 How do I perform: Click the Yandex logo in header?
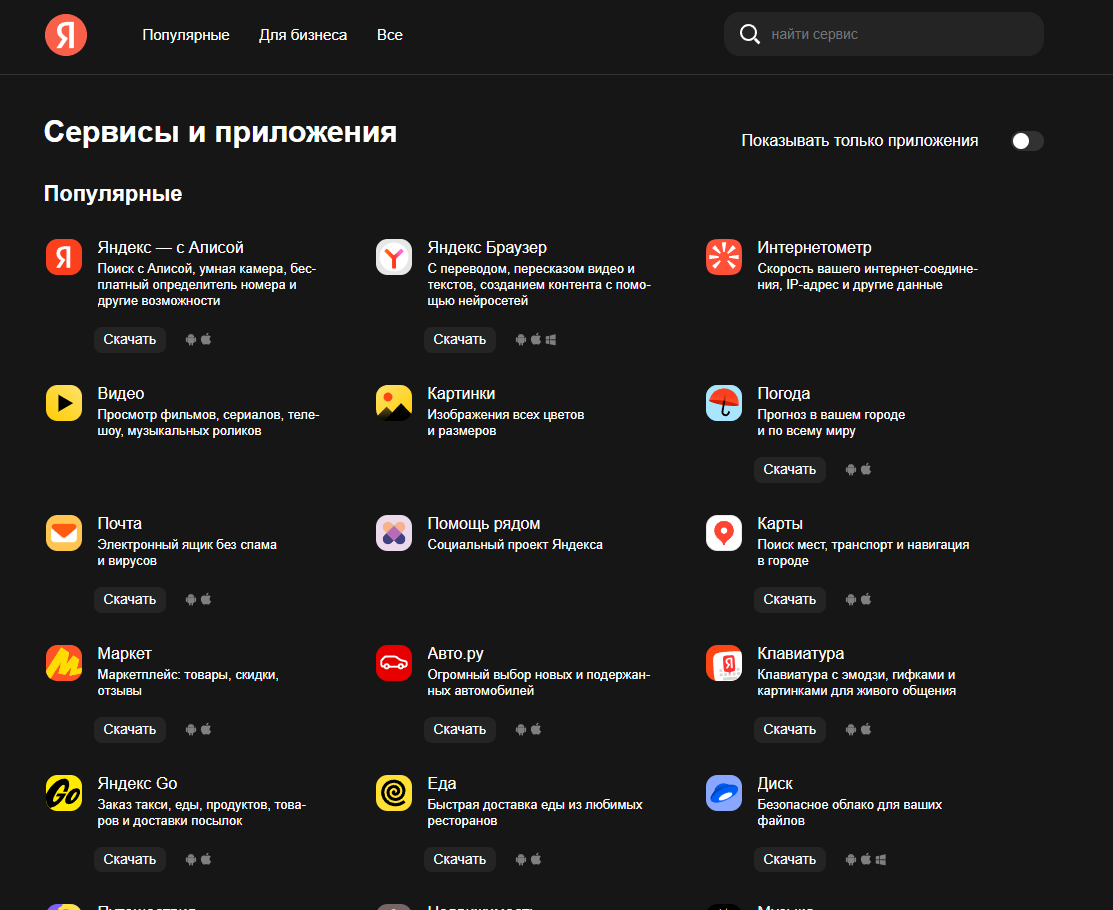pyautogui.click(x=66, y=35)
